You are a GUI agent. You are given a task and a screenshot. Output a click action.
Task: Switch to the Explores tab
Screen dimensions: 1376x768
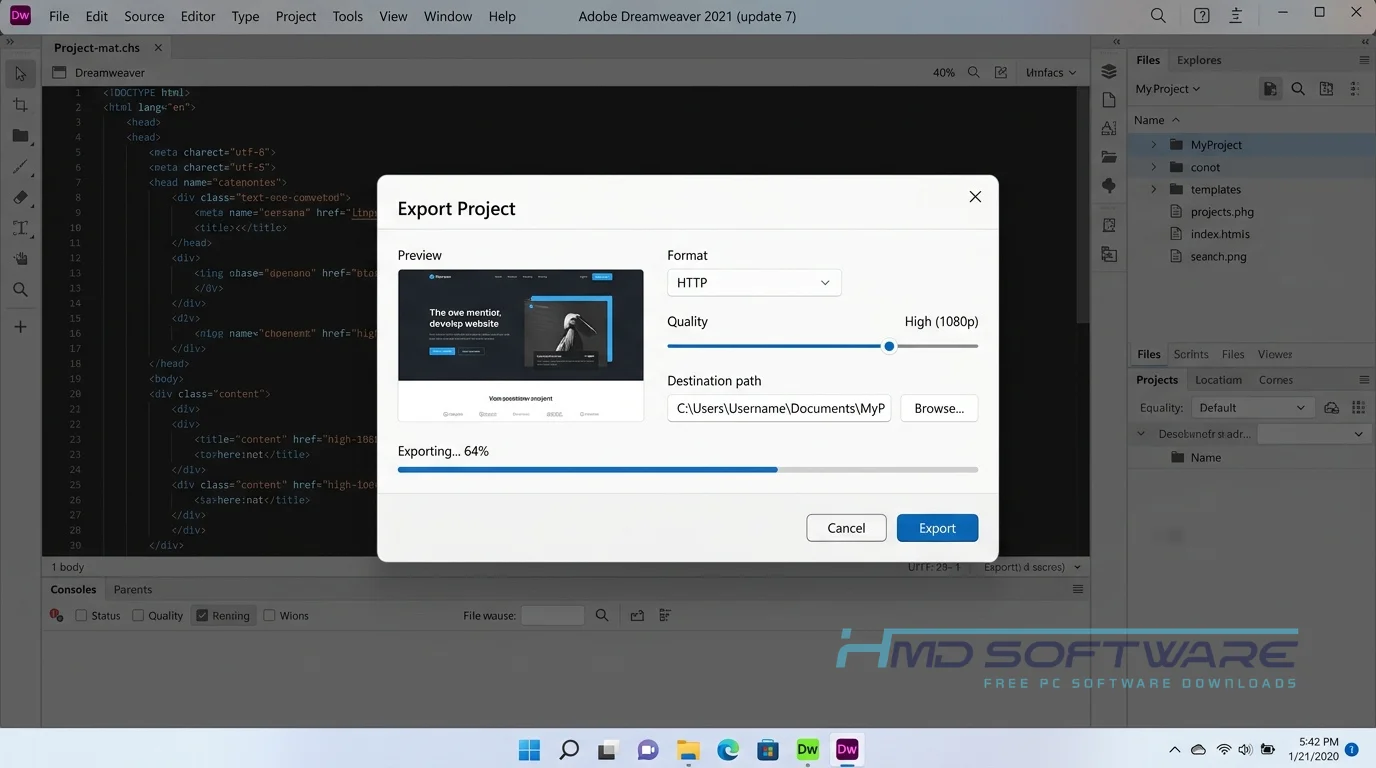(1199, 60)
